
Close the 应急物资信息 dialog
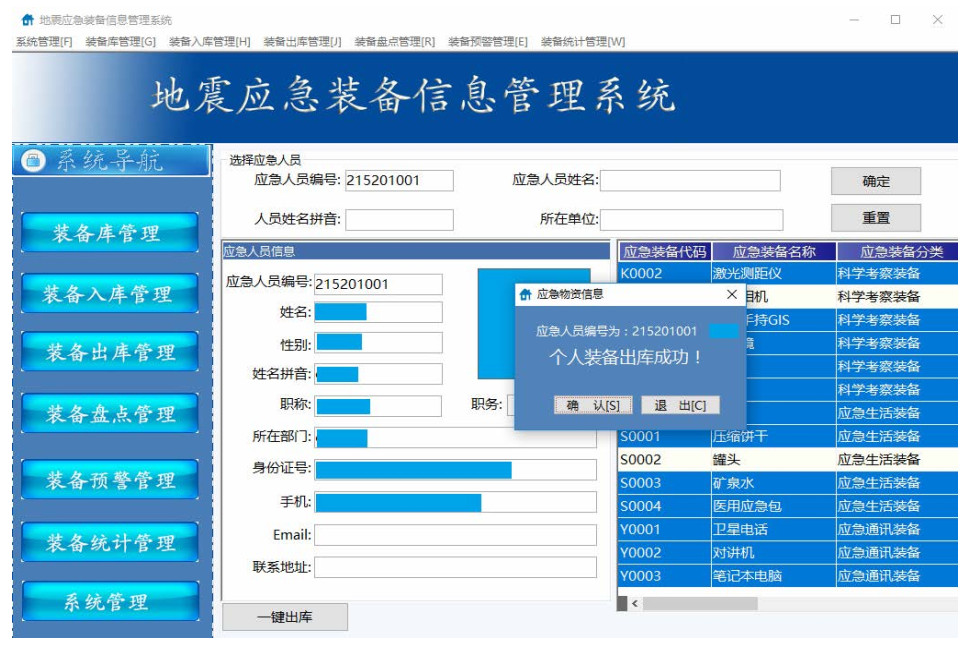732,295
